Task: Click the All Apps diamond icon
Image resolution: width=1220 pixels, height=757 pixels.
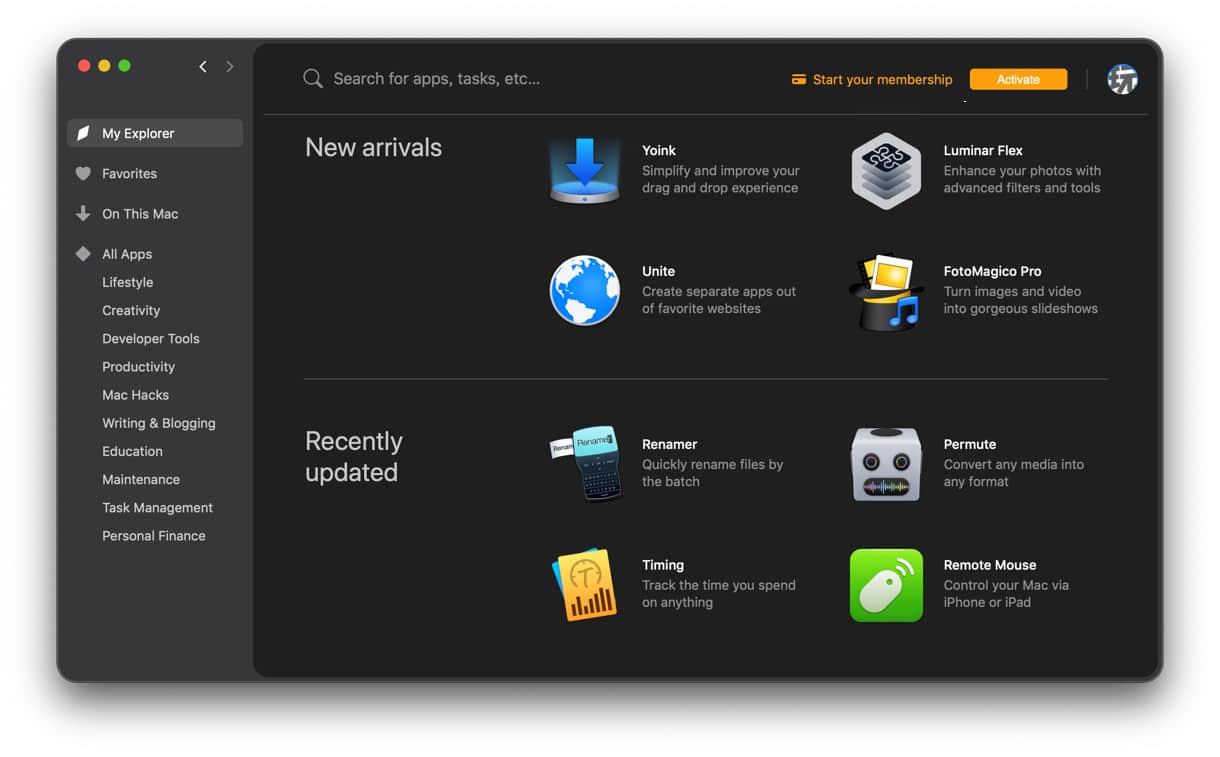Action: click(83, 254)
